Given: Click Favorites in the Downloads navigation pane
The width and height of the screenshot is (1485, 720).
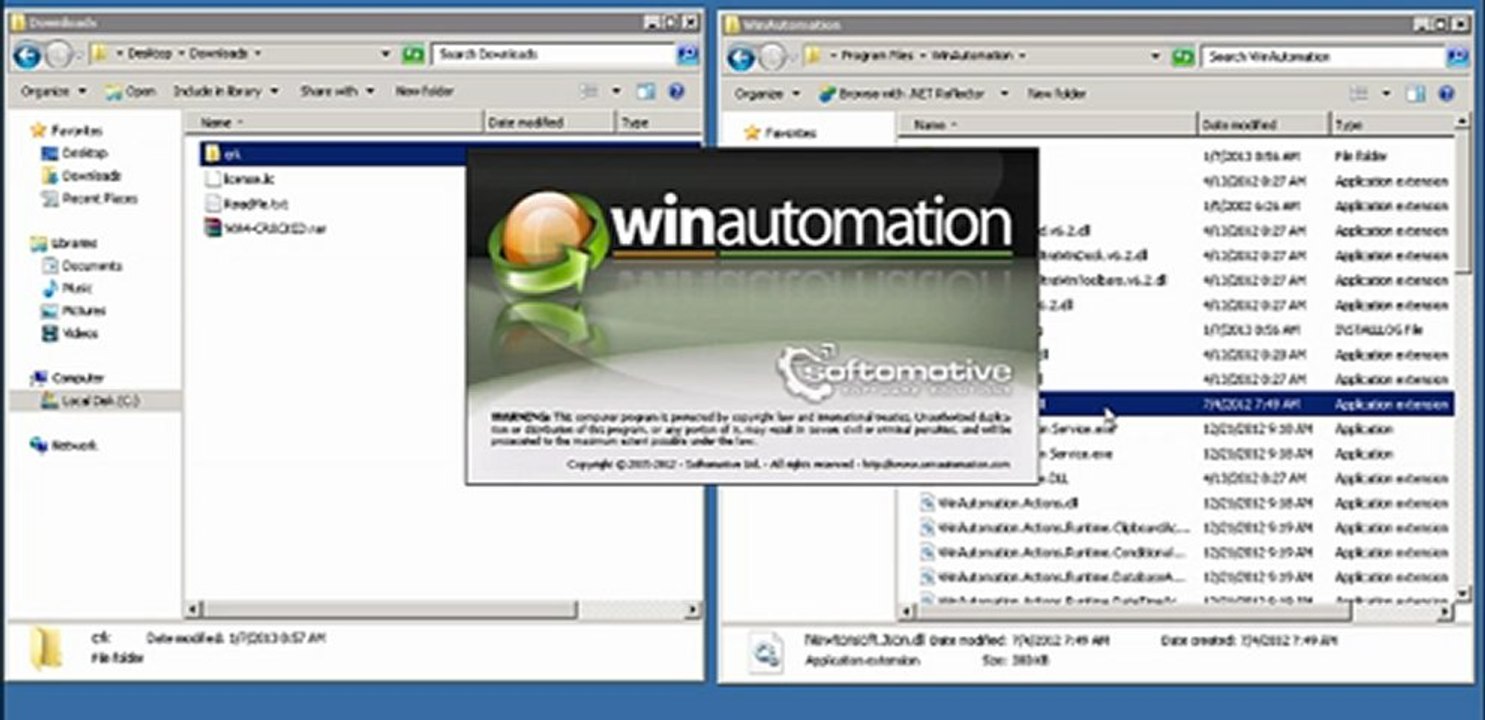Looking at the screenshot, I should coord(67,130).
